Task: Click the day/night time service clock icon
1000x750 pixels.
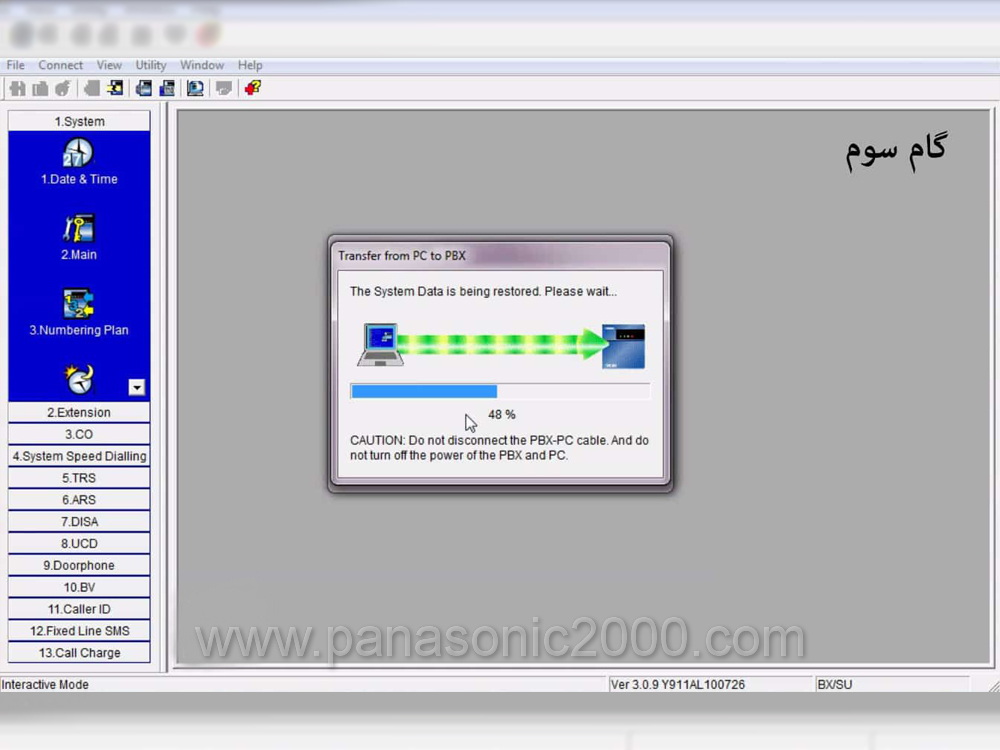Action: click(78, 379)
